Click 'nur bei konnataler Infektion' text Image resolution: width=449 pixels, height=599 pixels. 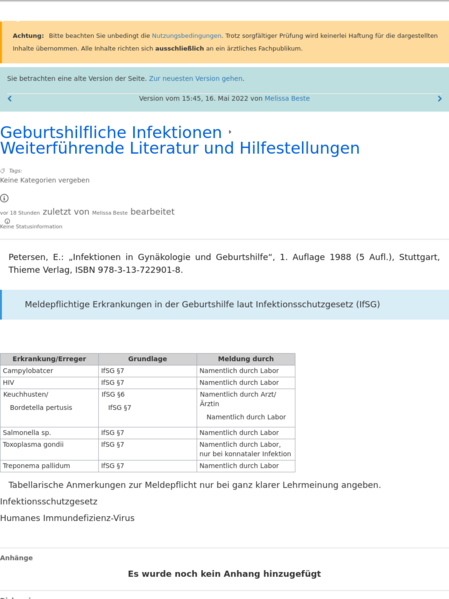(245, 454)
